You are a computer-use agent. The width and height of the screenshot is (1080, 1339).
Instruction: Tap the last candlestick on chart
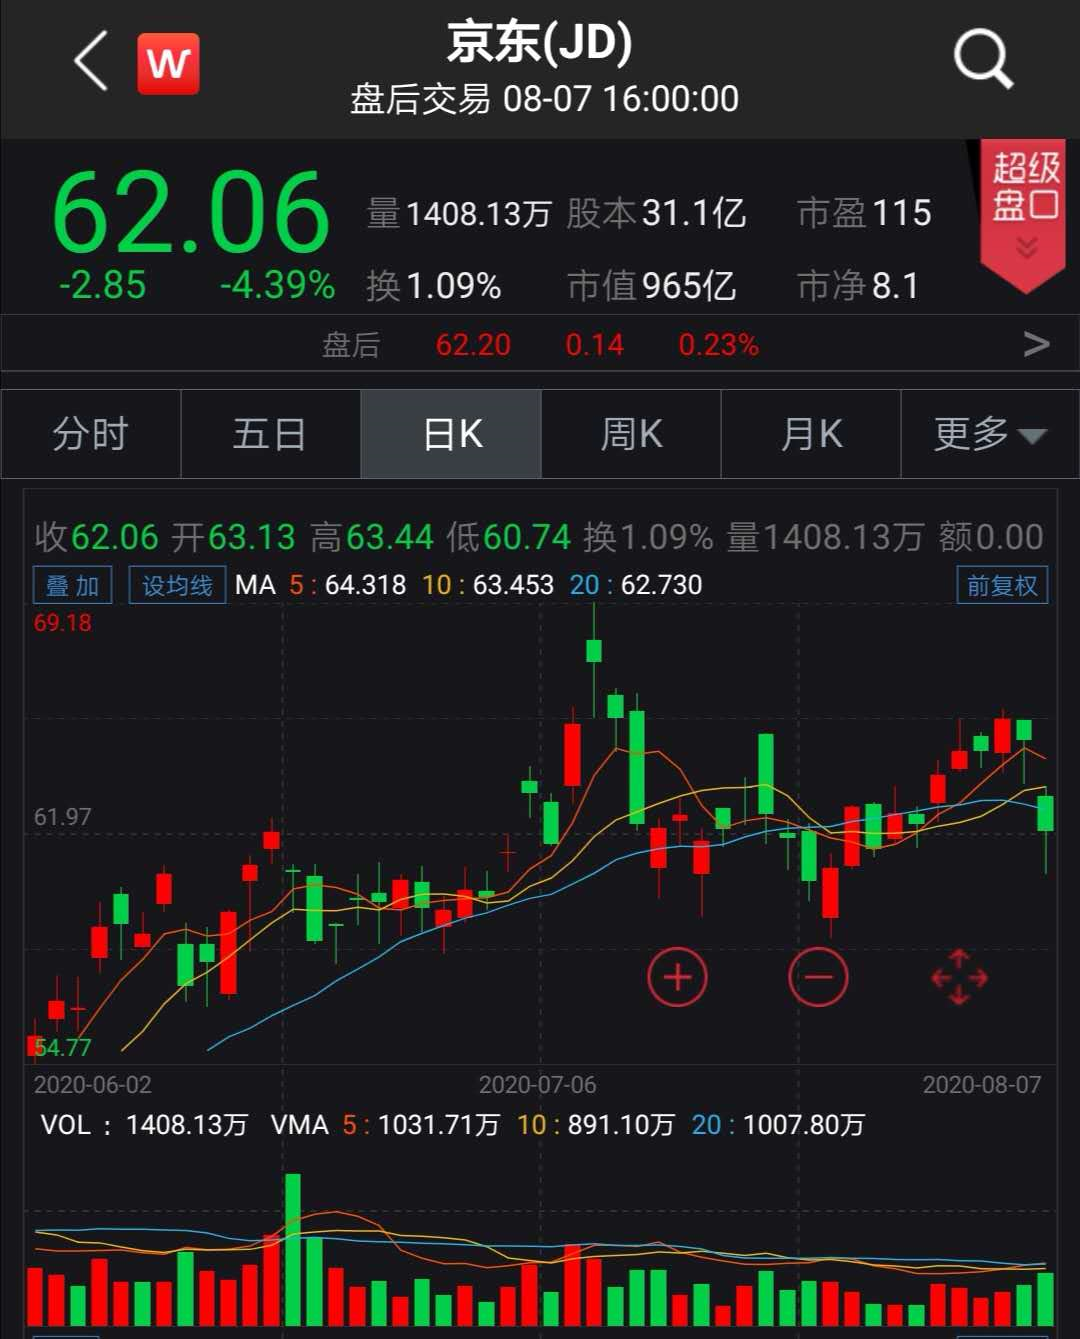(x=1046, y=812)
